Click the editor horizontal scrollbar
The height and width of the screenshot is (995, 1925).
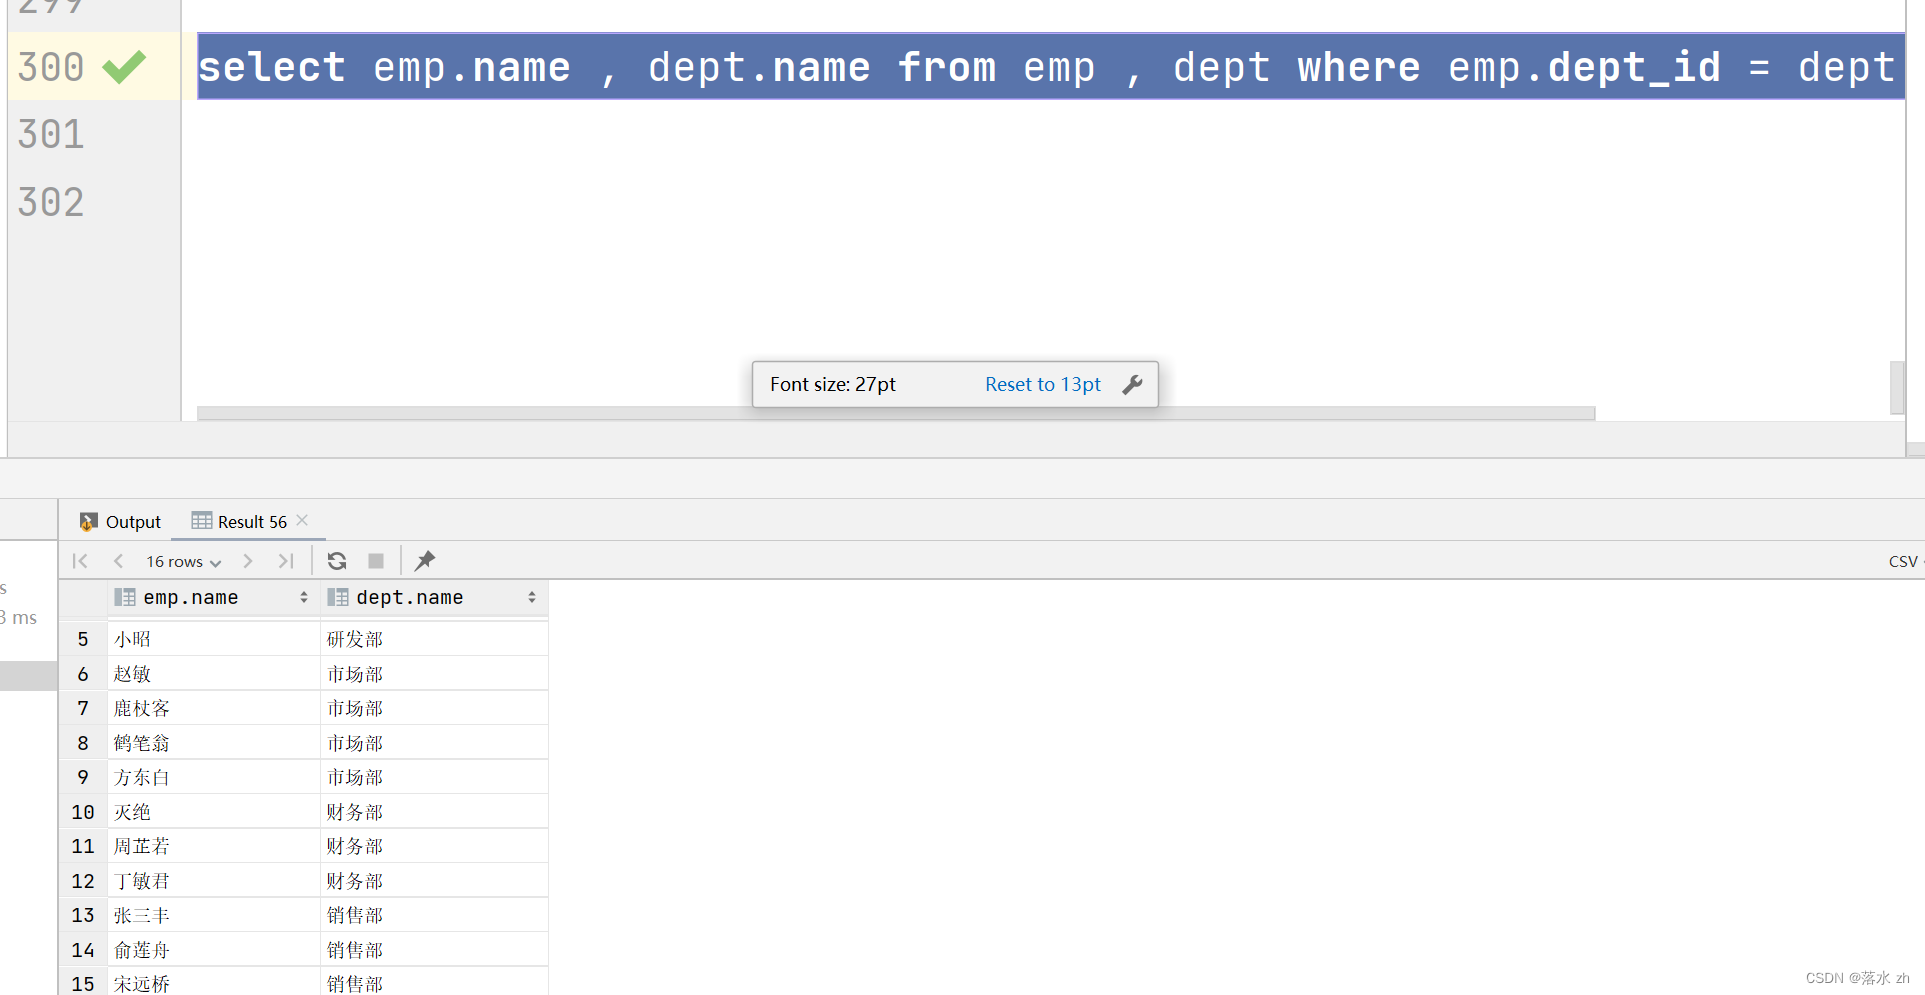click(896, 413)
